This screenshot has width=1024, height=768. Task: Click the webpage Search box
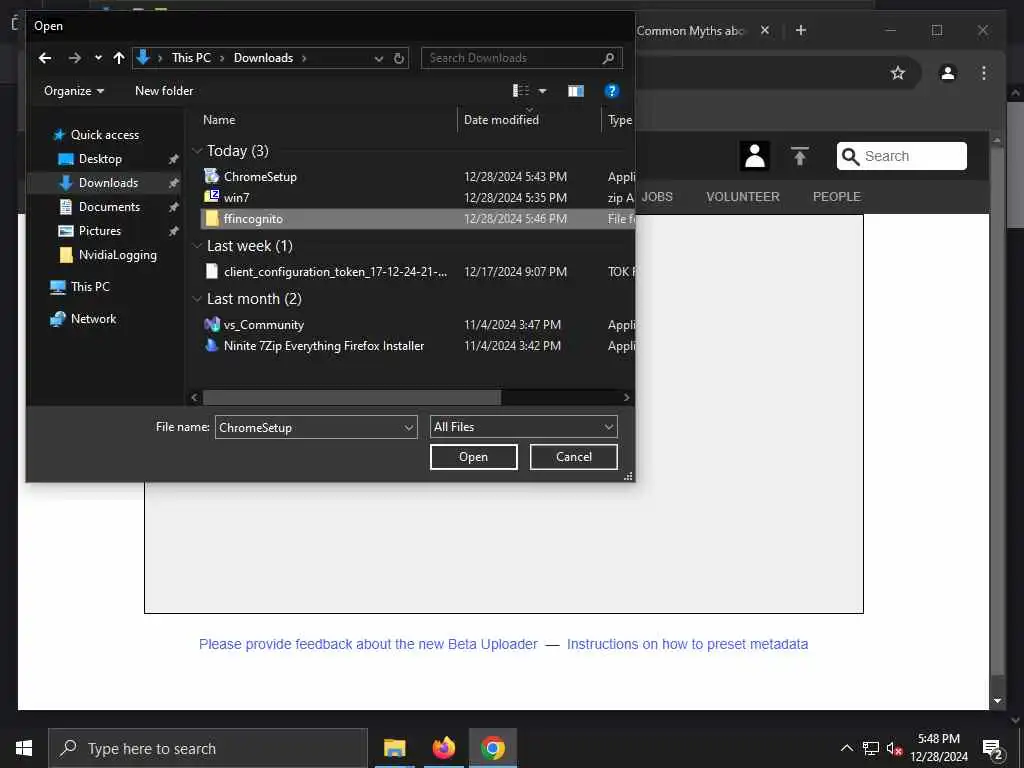[901, 156]
